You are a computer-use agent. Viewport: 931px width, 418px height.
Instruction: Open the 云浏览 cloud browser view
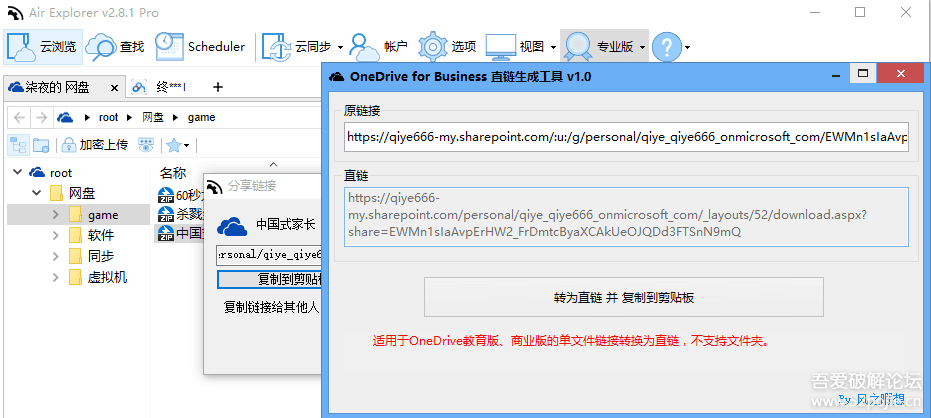click(x=42, y=46)
